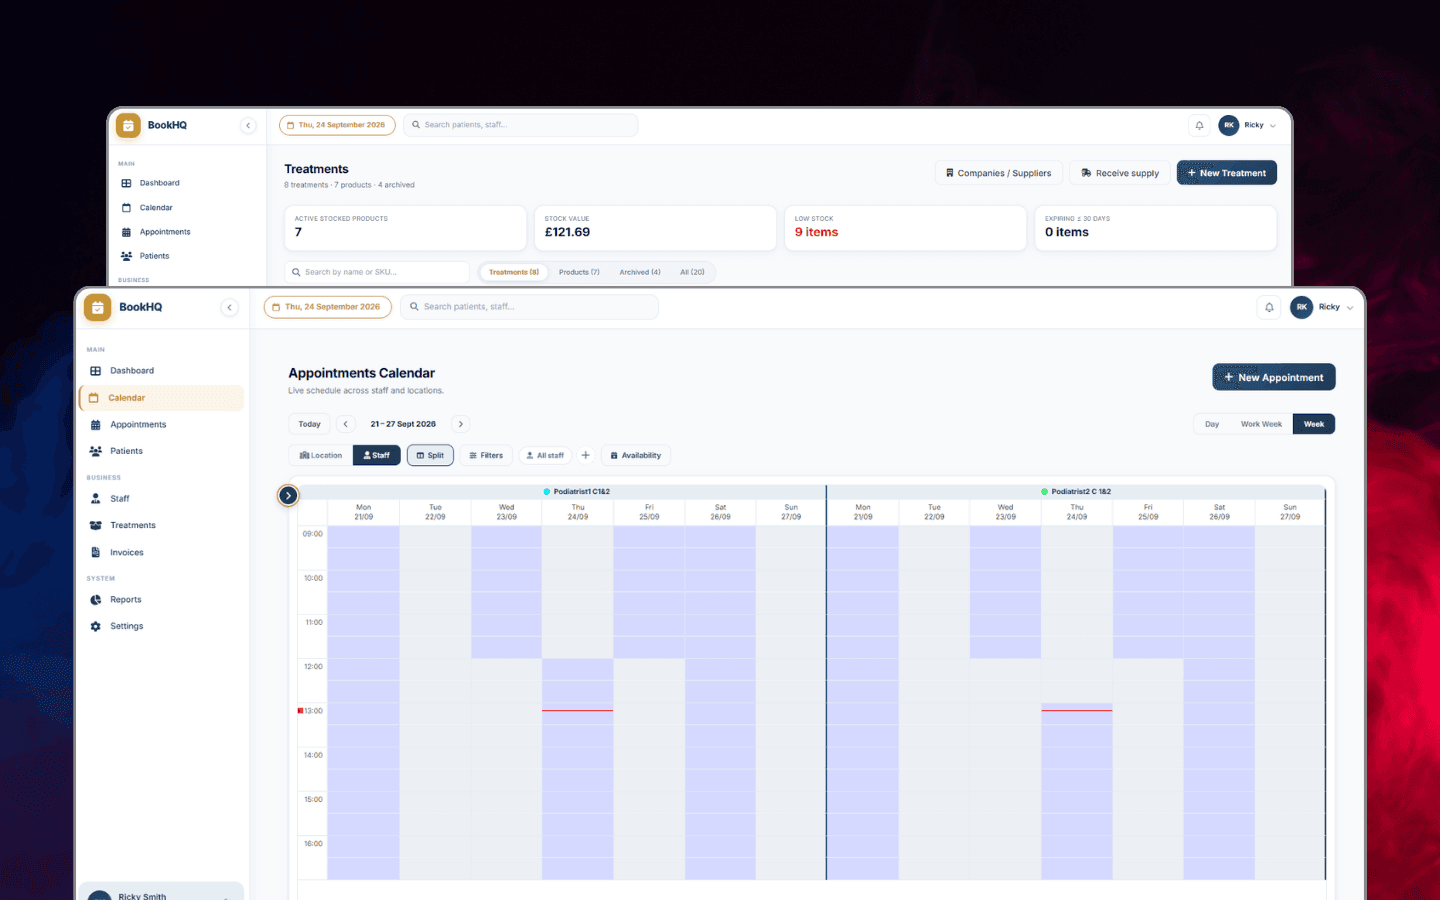The height and width of the screenshot is (900, 1440).
Task: Click the date picker in the front window
Action: tap(328, 307)
